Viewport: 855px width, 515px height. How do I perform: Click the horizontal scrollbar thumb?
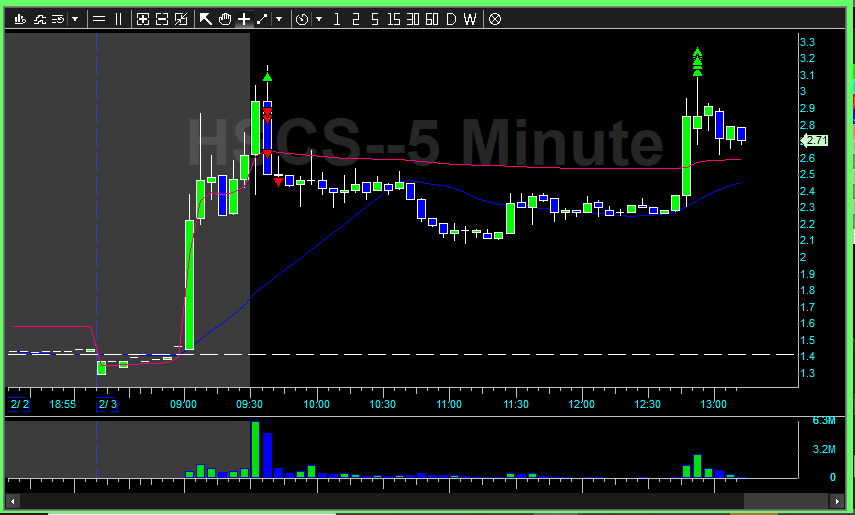(786, 500)
